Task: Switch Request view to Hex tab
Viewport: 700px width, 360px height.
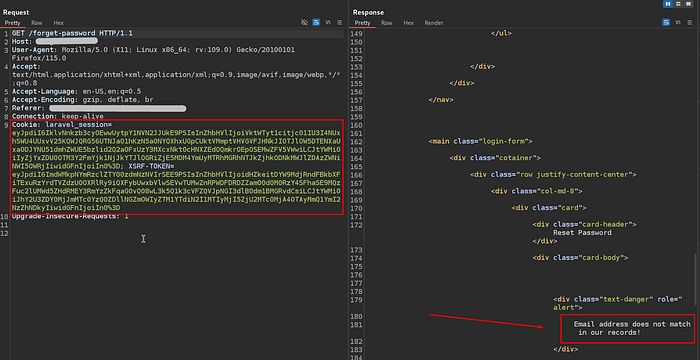Action: pos(58,23)
